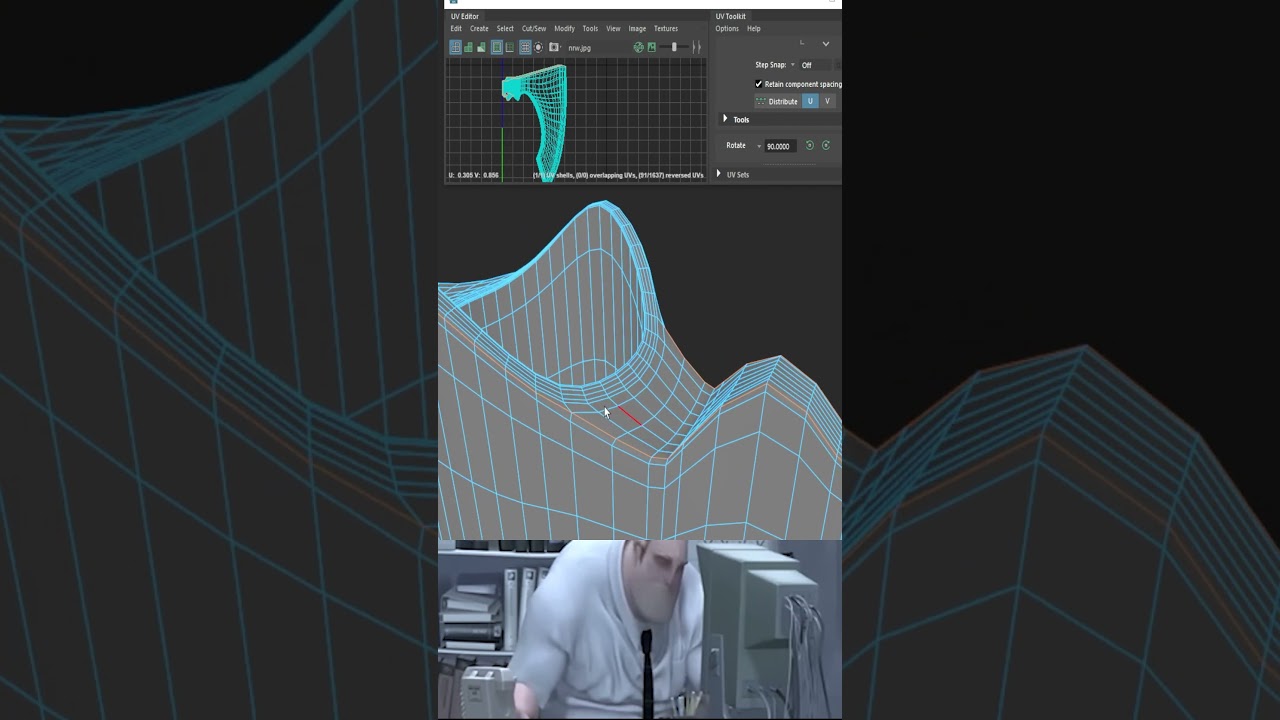Image resolution: width=1280 pixels, height=720 pixels.
Task: Click the rotate clockwise icon
Action: (x=826, y=145)
